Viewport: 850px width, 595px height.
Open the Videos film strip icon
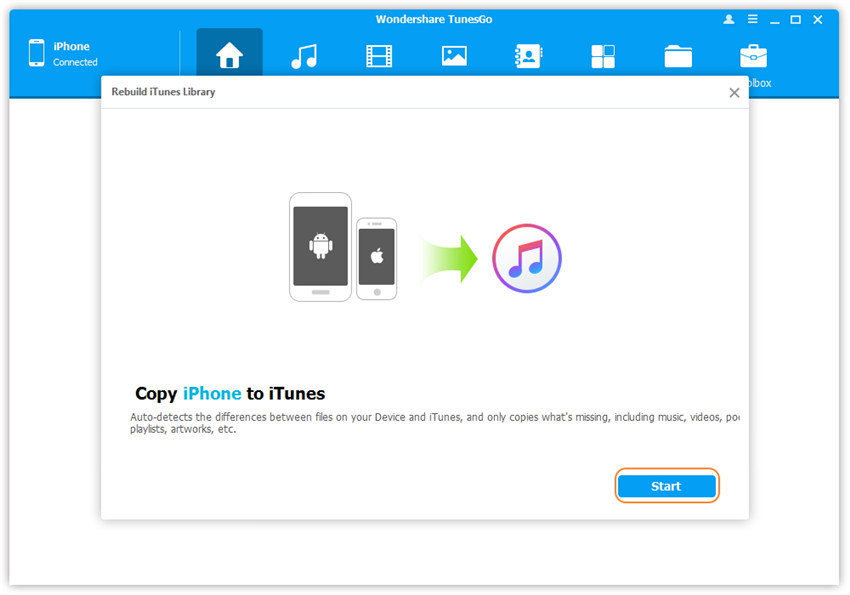tap(379, 56)
